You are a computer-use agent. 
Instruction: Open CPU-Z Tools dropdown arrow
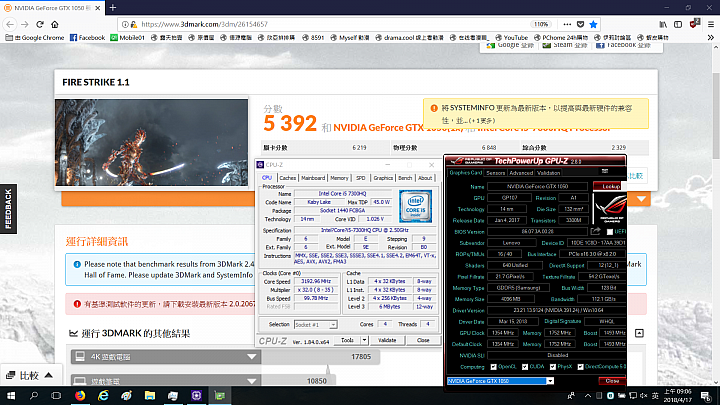[364, 340]
